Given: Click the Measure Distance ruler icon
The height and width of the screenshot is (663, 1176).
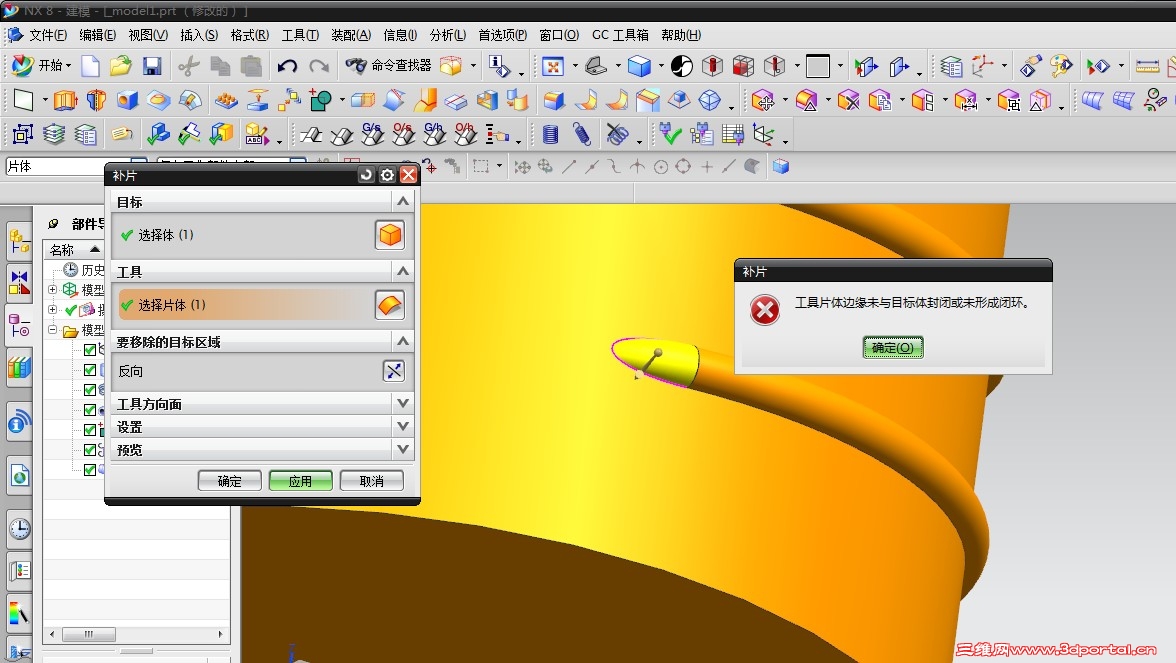Looking at the screenshot, I should click(x=1147, y=66).
